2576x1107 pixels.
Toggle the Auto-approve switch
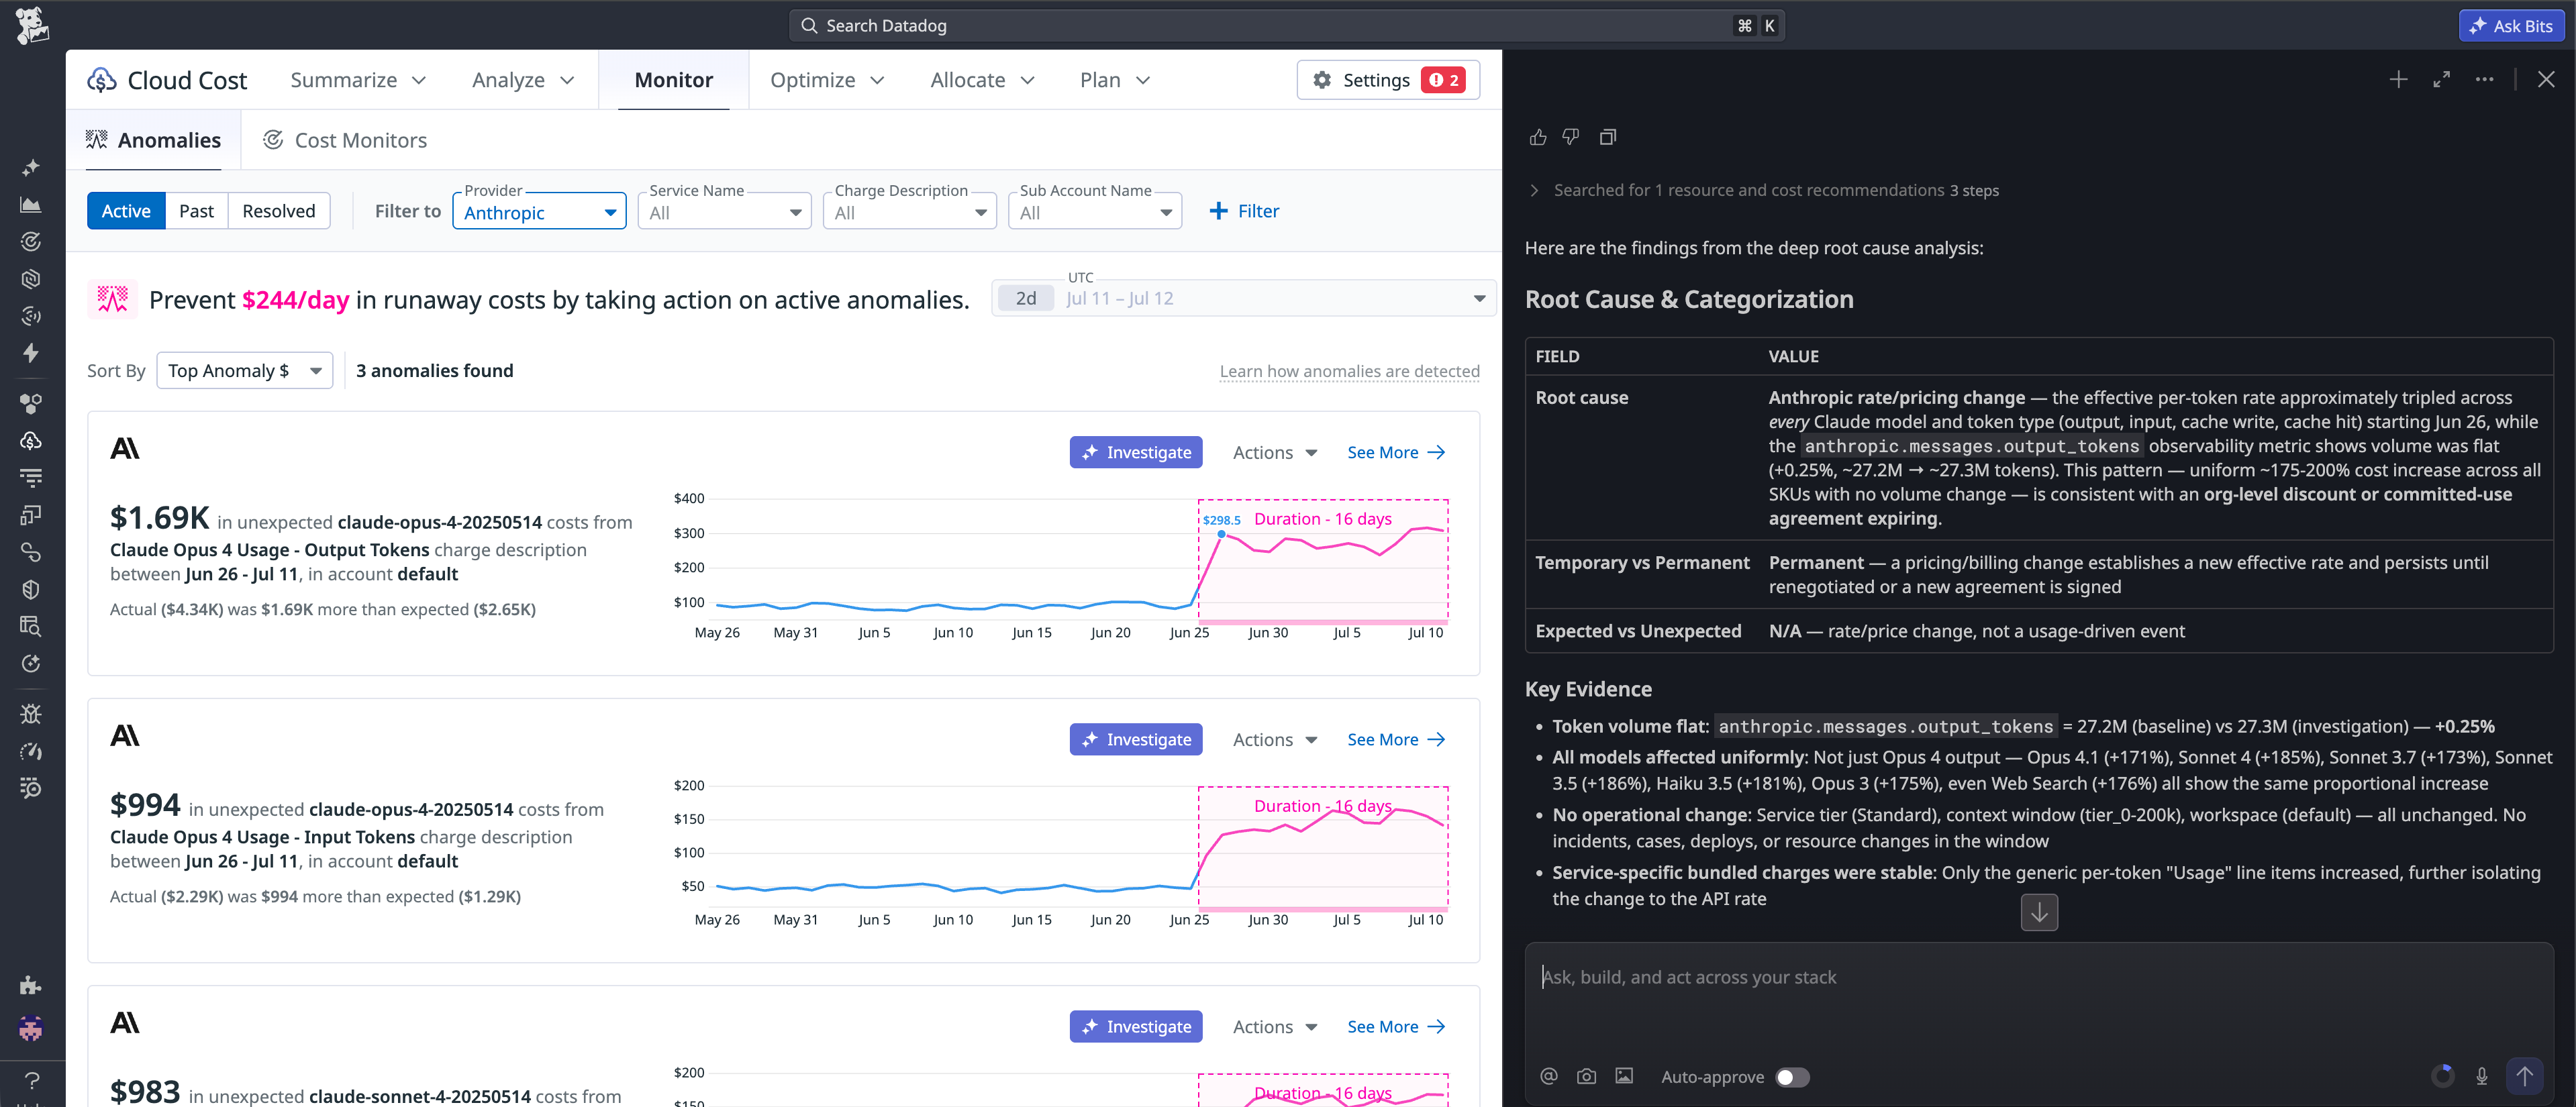(1792, 1077)
